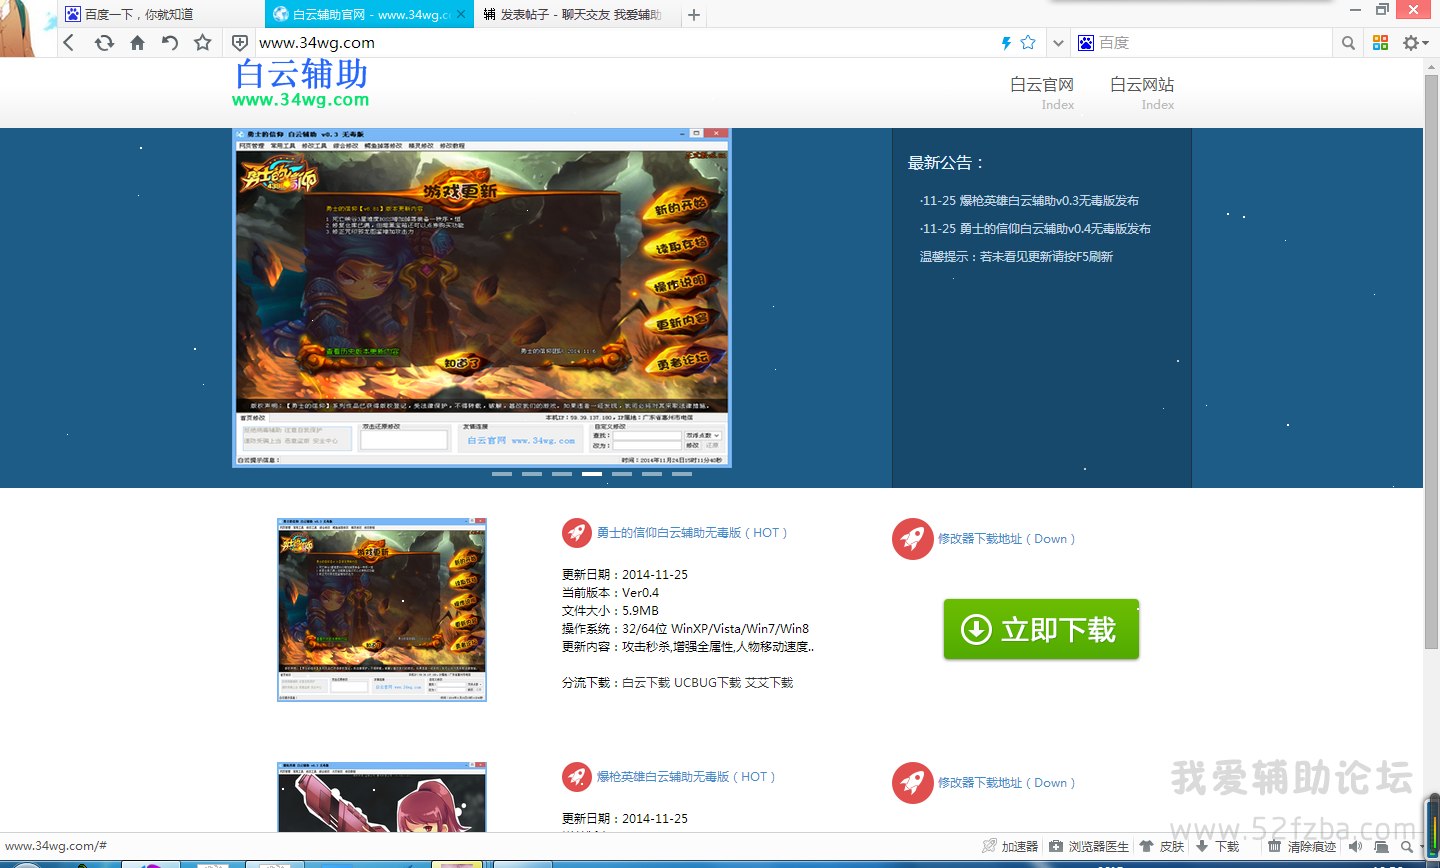Image resolution: width=1440 pixels, height=868 pixels.
Task: Open the 白云网站 Index menu item
Action: 1142,93
